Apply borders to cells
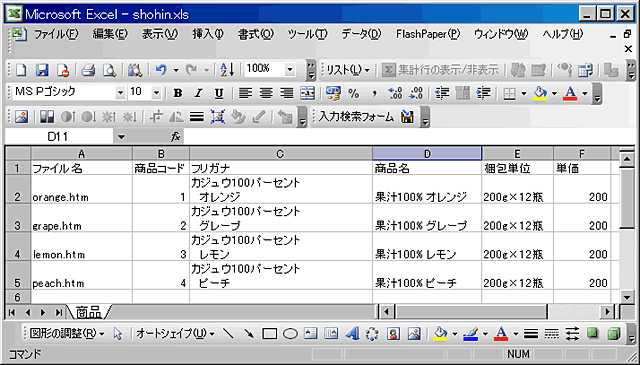640x365 pixels. (509, 93)
